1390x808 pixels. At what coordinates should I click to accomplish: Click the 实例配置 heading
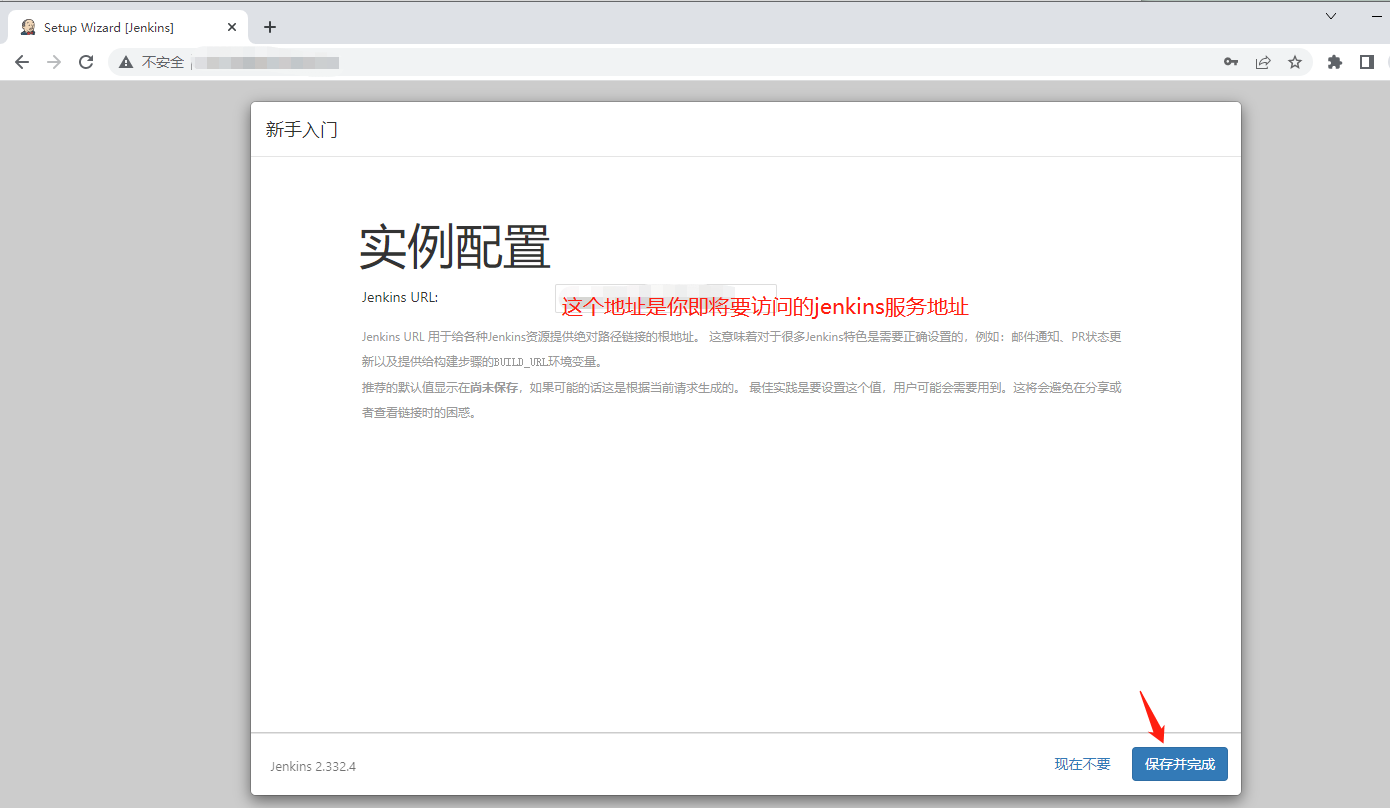(x=455, y=246)
